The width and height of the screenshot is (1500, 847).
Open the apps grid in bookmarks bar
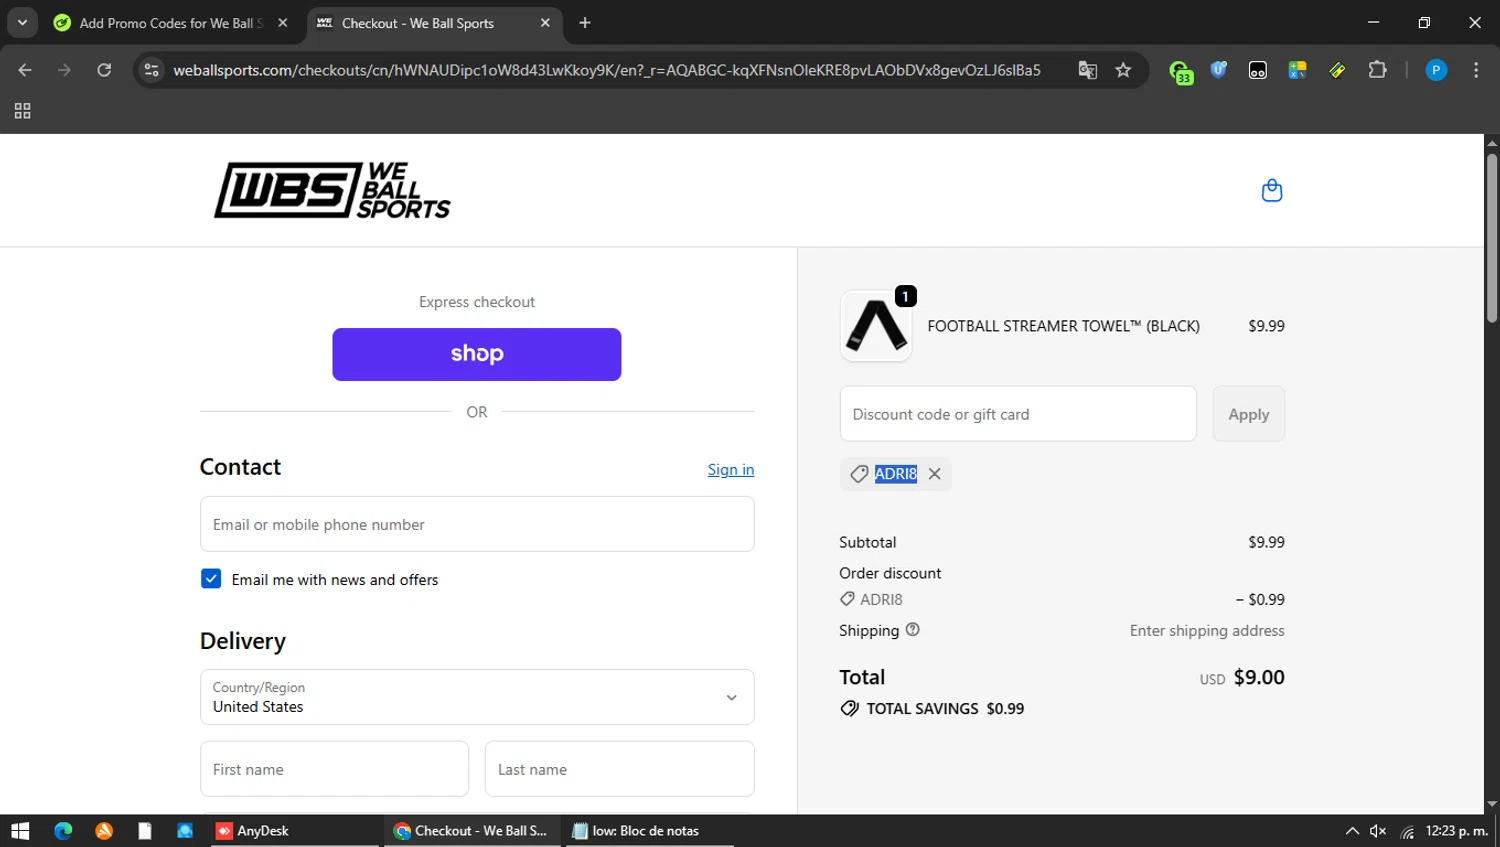(22, 111)
